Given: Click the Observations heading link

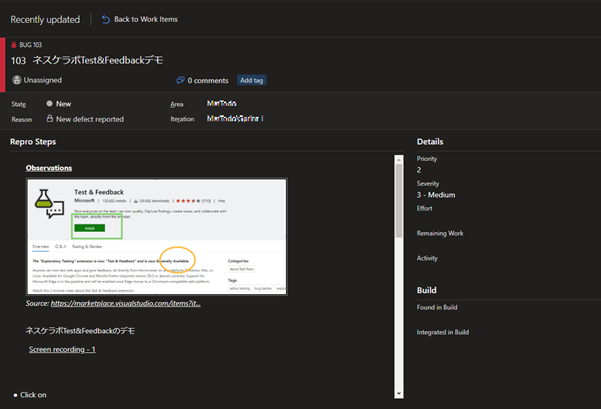Looking at the screenshot, I should tap(49, 168).
